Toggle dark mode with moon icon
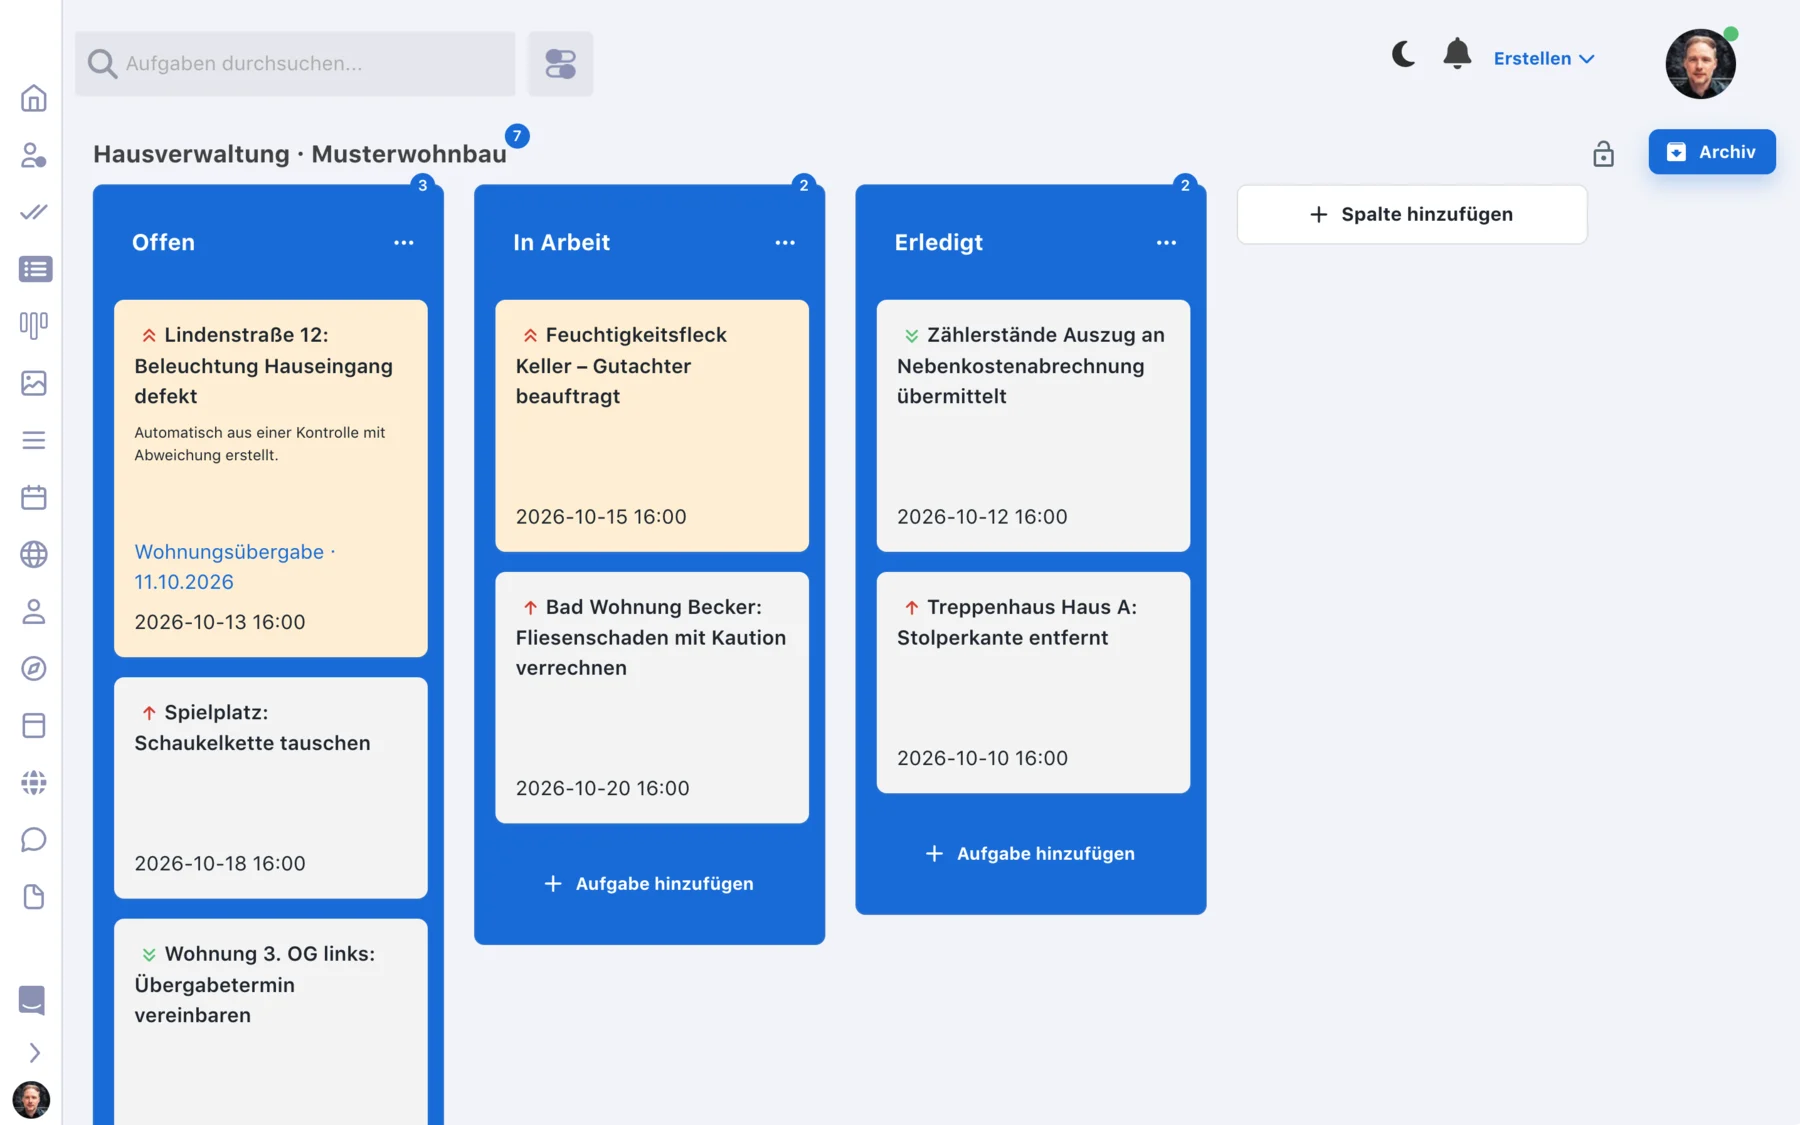The image size is (1800, 1125). tap(1404, 54)
